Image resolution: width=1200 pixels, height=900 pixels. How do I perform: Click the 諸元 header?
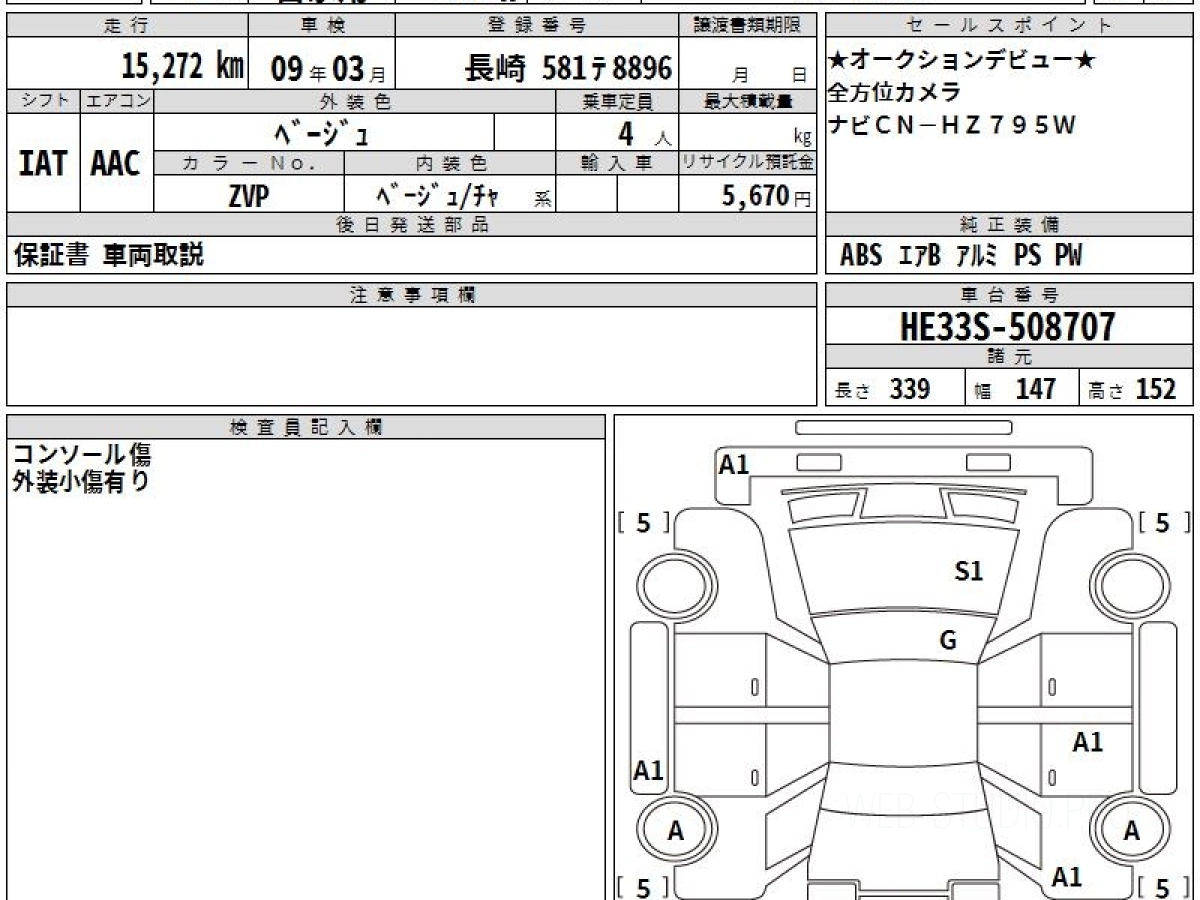[1009, 357]
